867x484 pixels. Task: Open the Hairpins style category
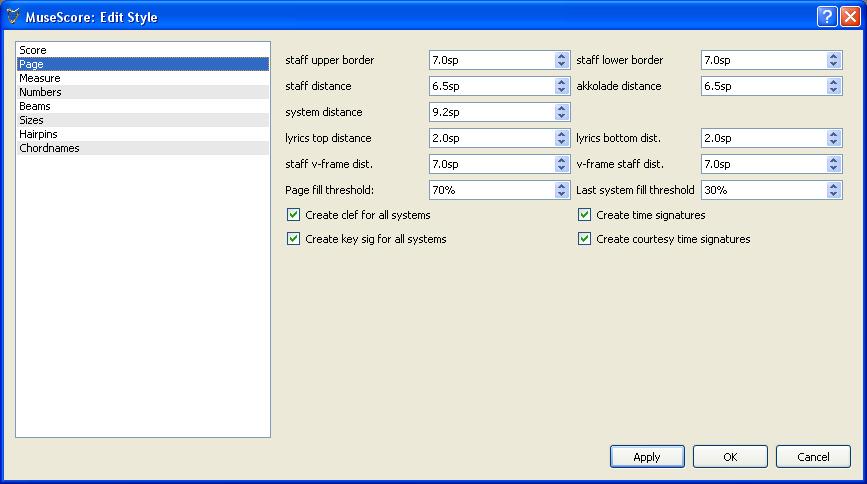pyautogui.click(x=143, y=134)
